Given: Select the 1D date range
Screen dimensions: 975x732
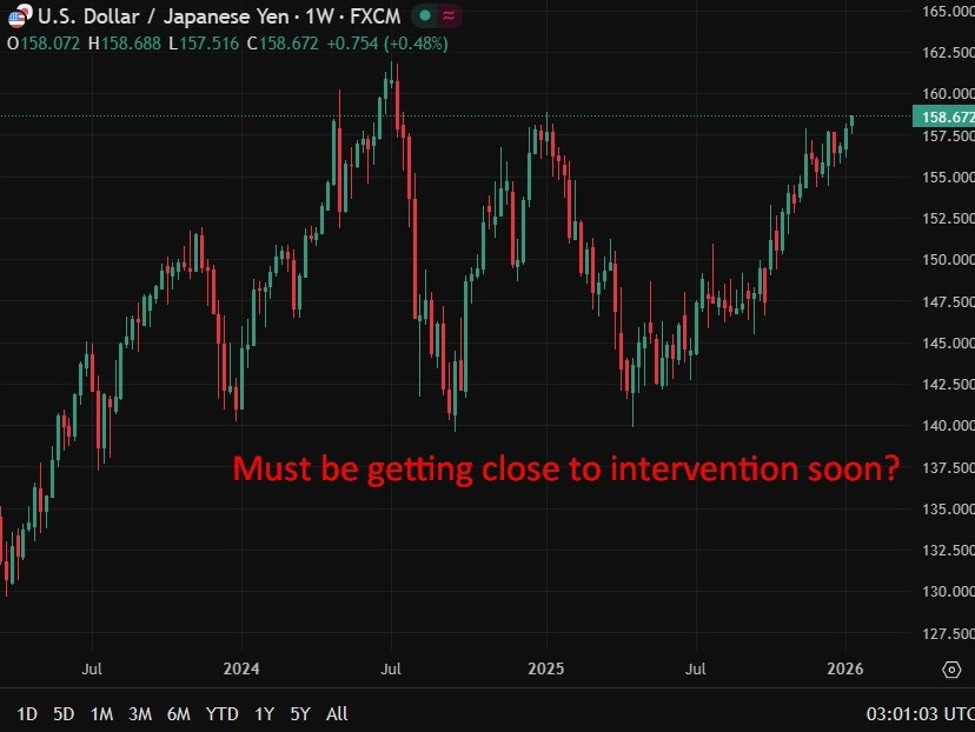Looking at the screenshot, I should tap(25, 714).
